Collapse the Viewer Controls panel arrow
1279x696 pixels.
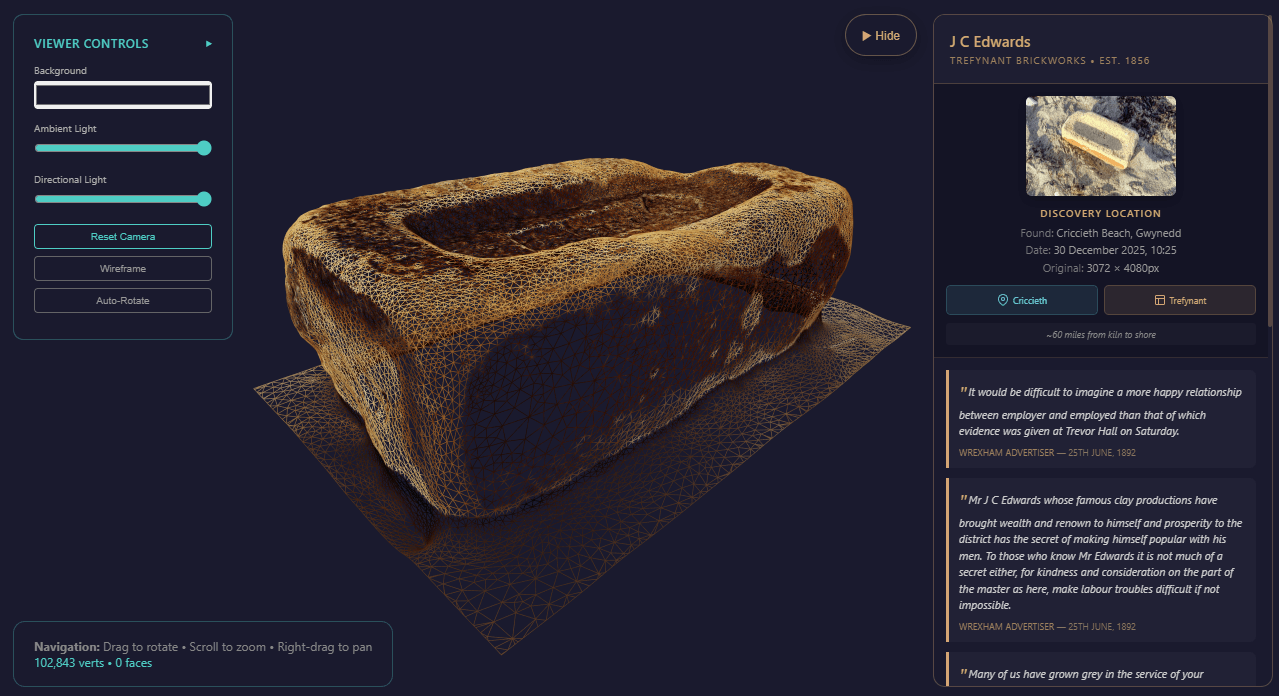tap(209, 44)
